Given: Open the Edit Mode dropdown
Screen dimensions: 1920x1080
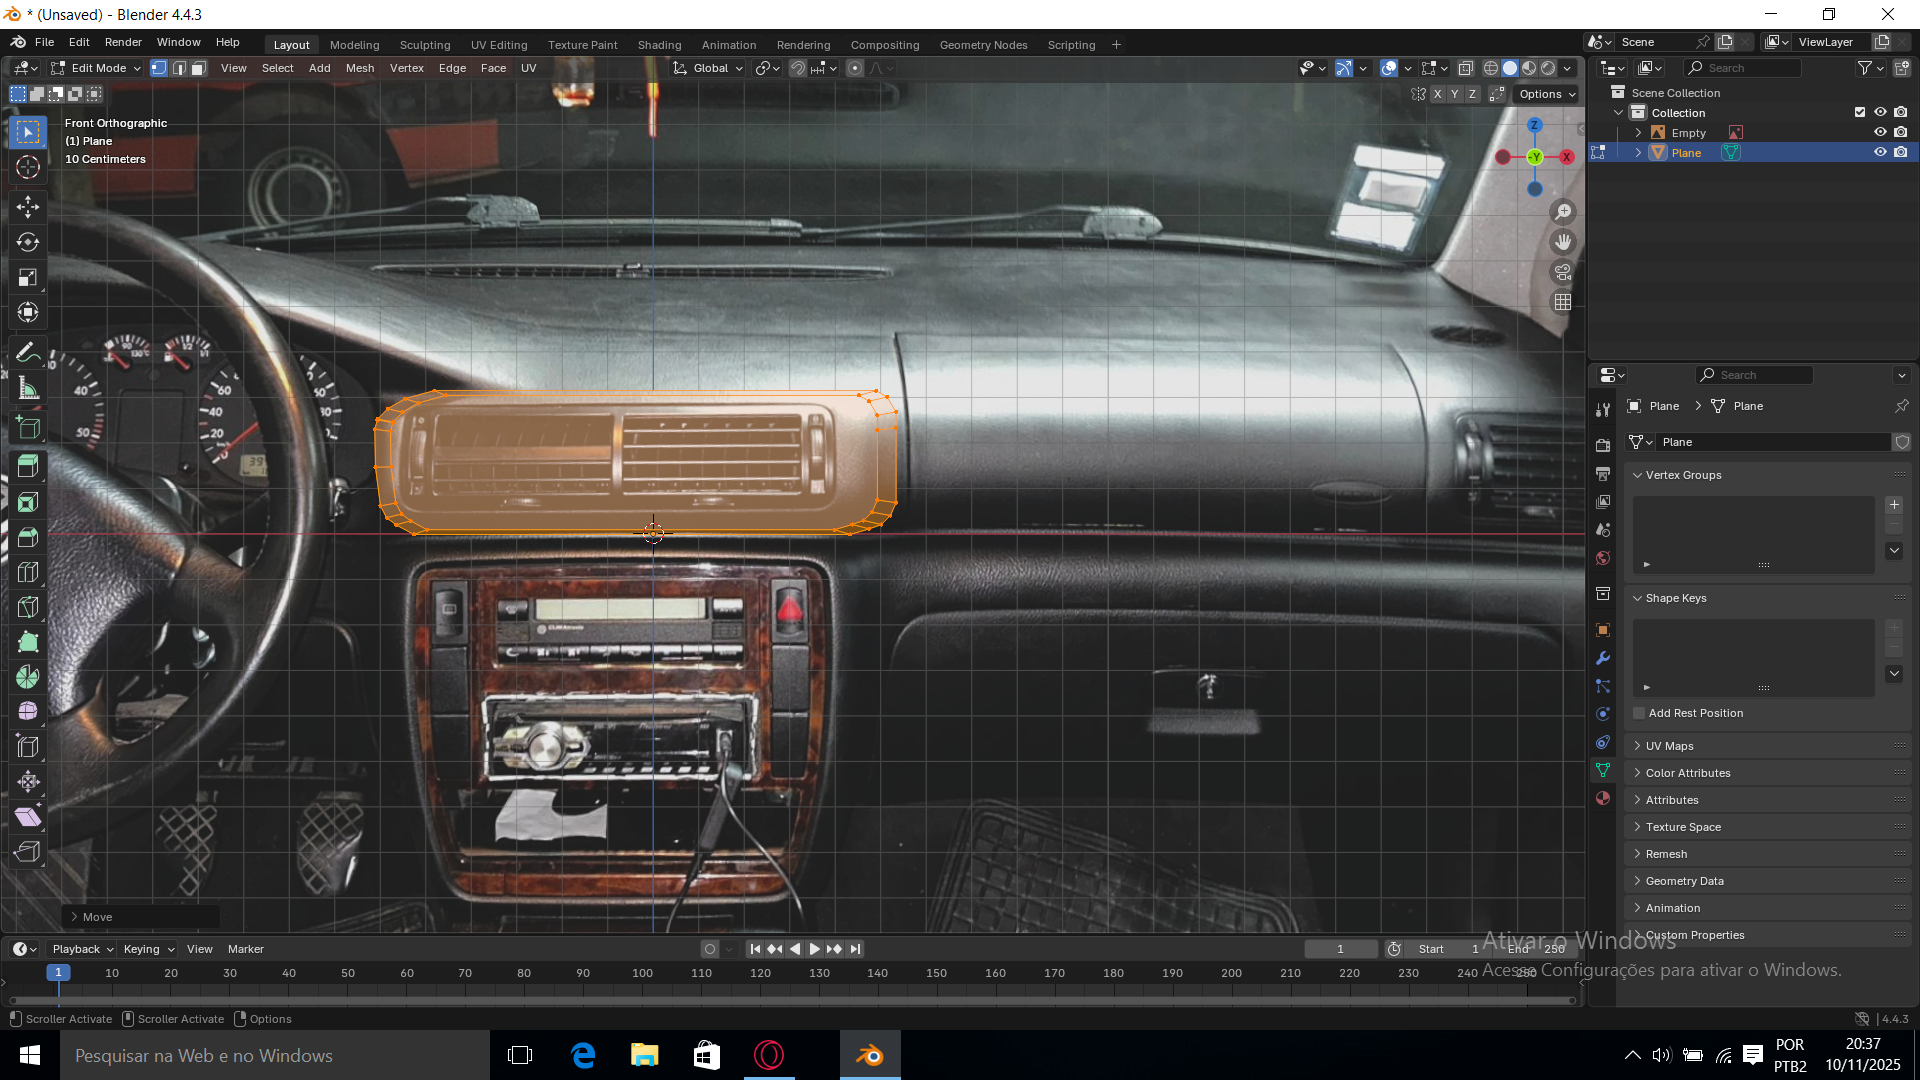Looking at the screenshot, I should click(96, 68).
